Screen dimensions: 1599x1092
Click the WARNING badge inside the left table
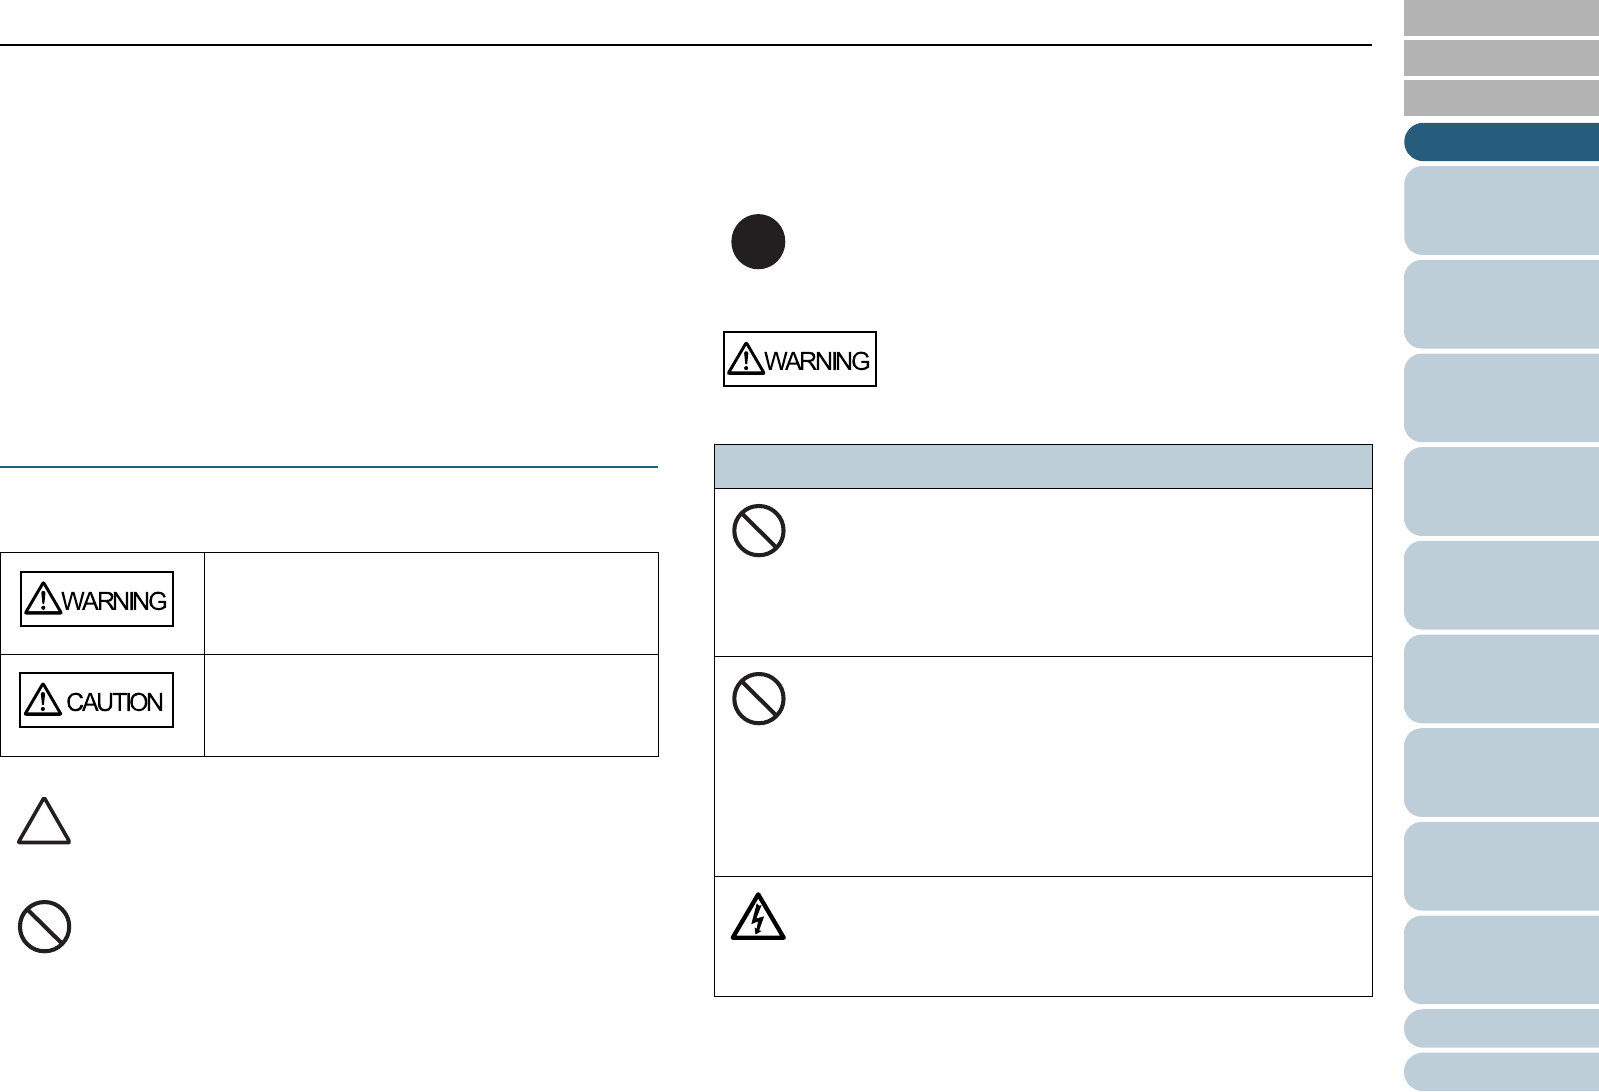(x=97, y=600)
